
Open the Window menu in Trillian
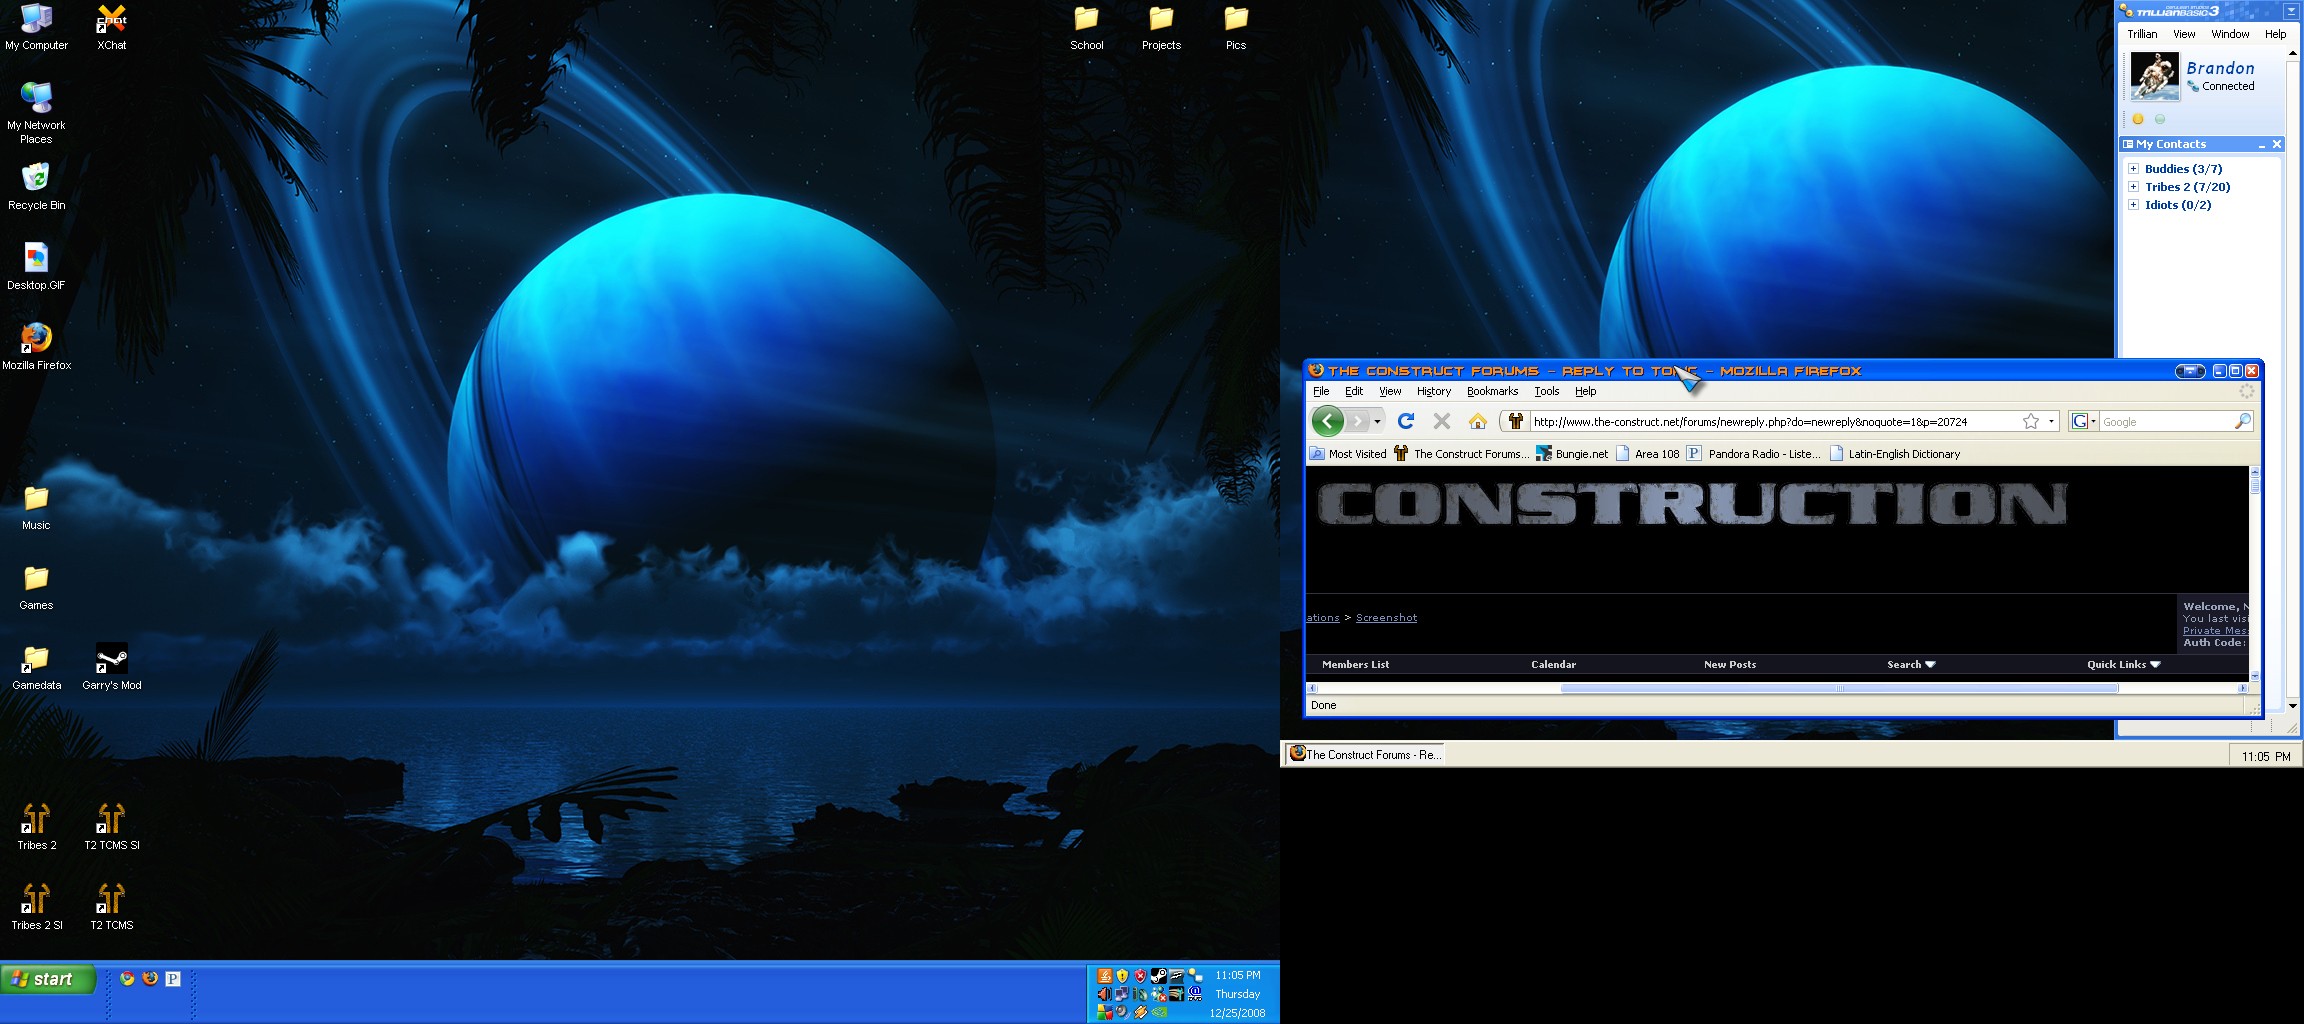pos(2230,34)
